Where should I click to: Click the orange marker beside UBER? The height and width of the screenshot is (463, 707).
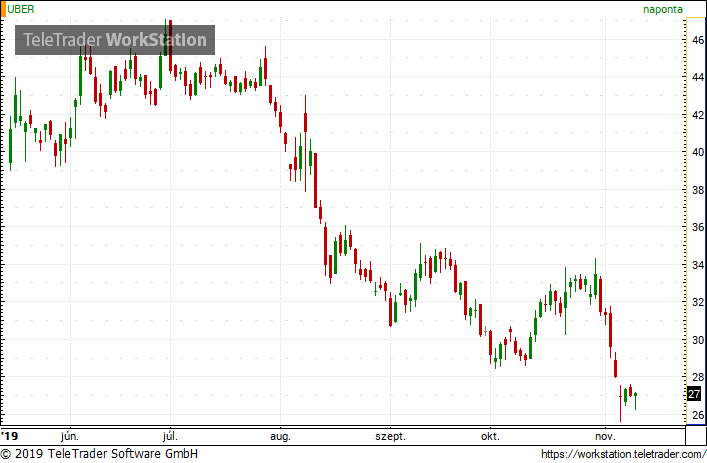4,9
